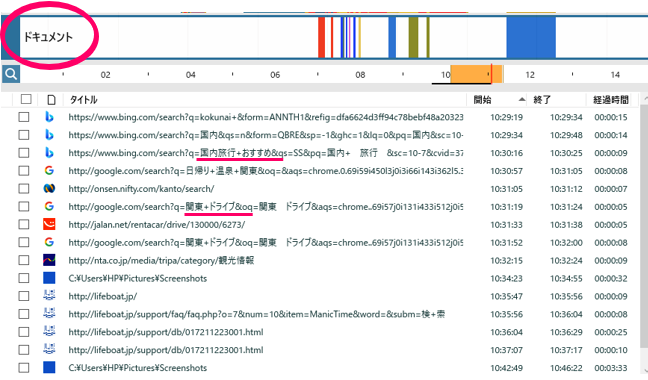Click sort arrow next to 開始 header
Screen dimensions: 648x380
[x=522, y=100]
